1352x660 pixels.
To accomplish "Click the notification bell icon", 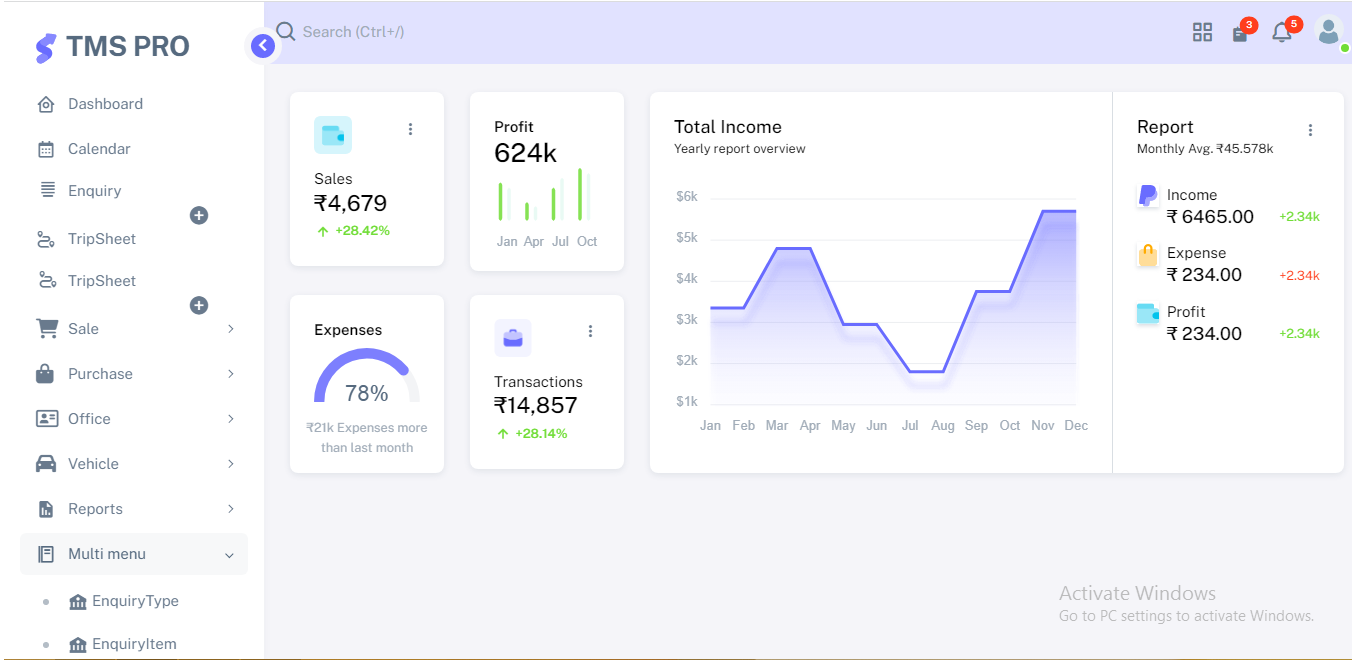I will [1281, 33].
